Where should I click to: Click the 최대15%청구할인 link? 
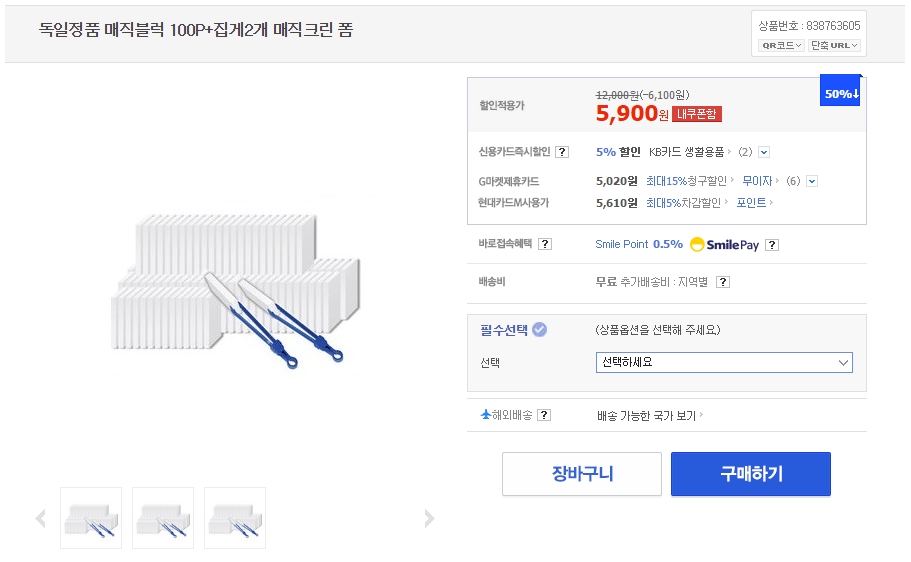pyautogui.click(x=688, y=181)
